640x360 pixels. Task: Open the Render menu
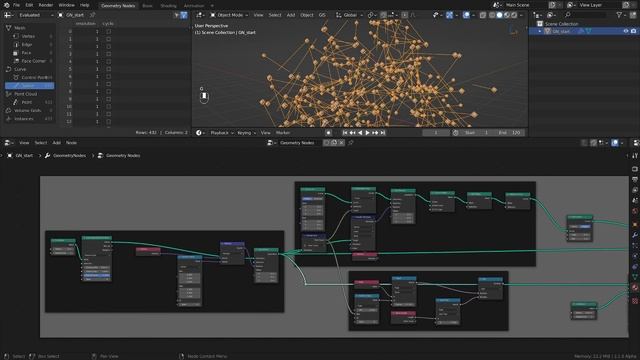(46, 5)
